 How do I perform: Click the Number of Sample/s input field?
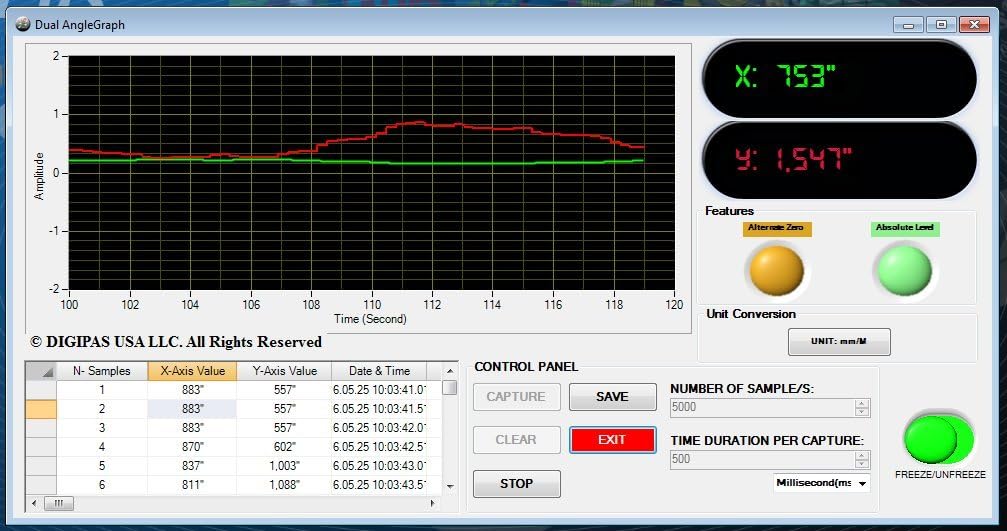click(760, 408)
